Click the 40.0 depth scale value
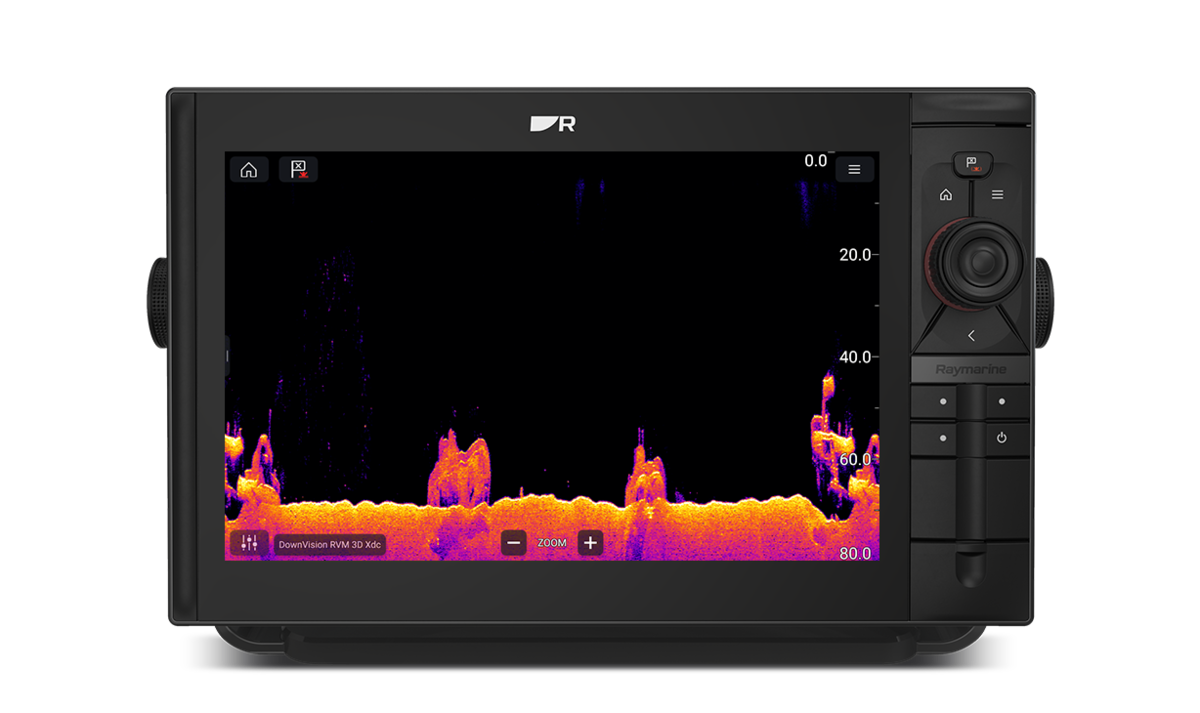1200x713 pixels. [855, 357]
